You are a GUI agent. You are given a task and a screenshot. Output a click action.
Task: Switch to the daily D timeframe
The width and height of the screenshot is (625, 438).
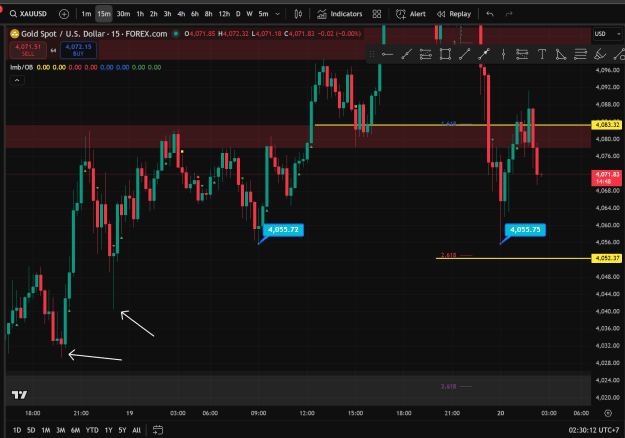tap(238, 14)
